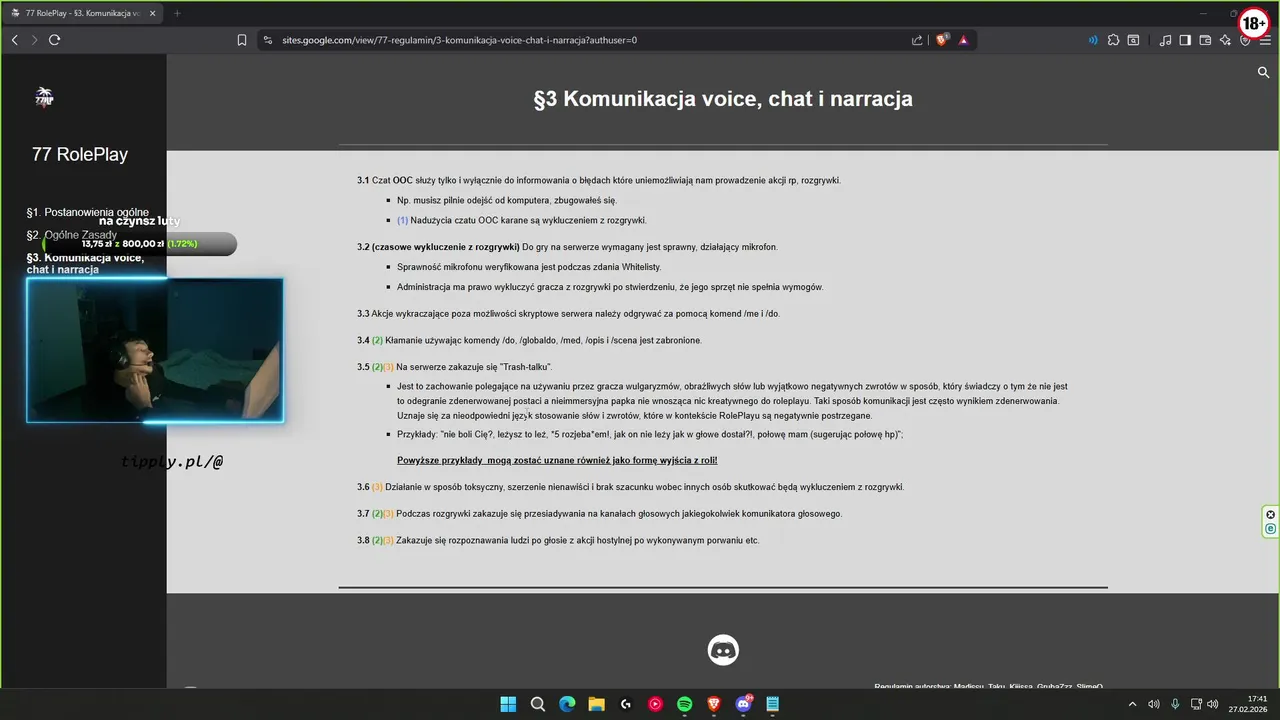The height and width of the screenshot is (720, 1280).
Task: Open the network tray icon
Action: point(1196,704)
